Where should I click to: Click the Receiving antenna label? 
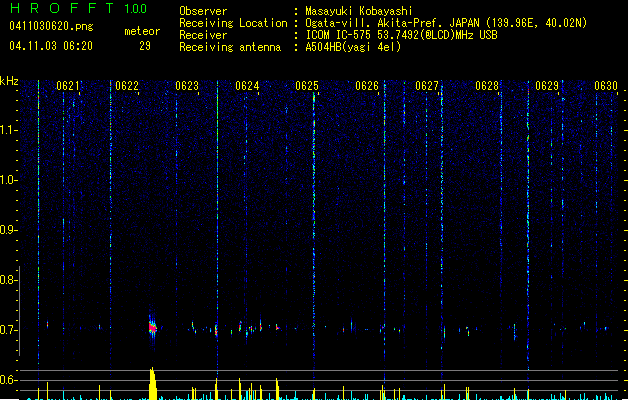(230, 47)
